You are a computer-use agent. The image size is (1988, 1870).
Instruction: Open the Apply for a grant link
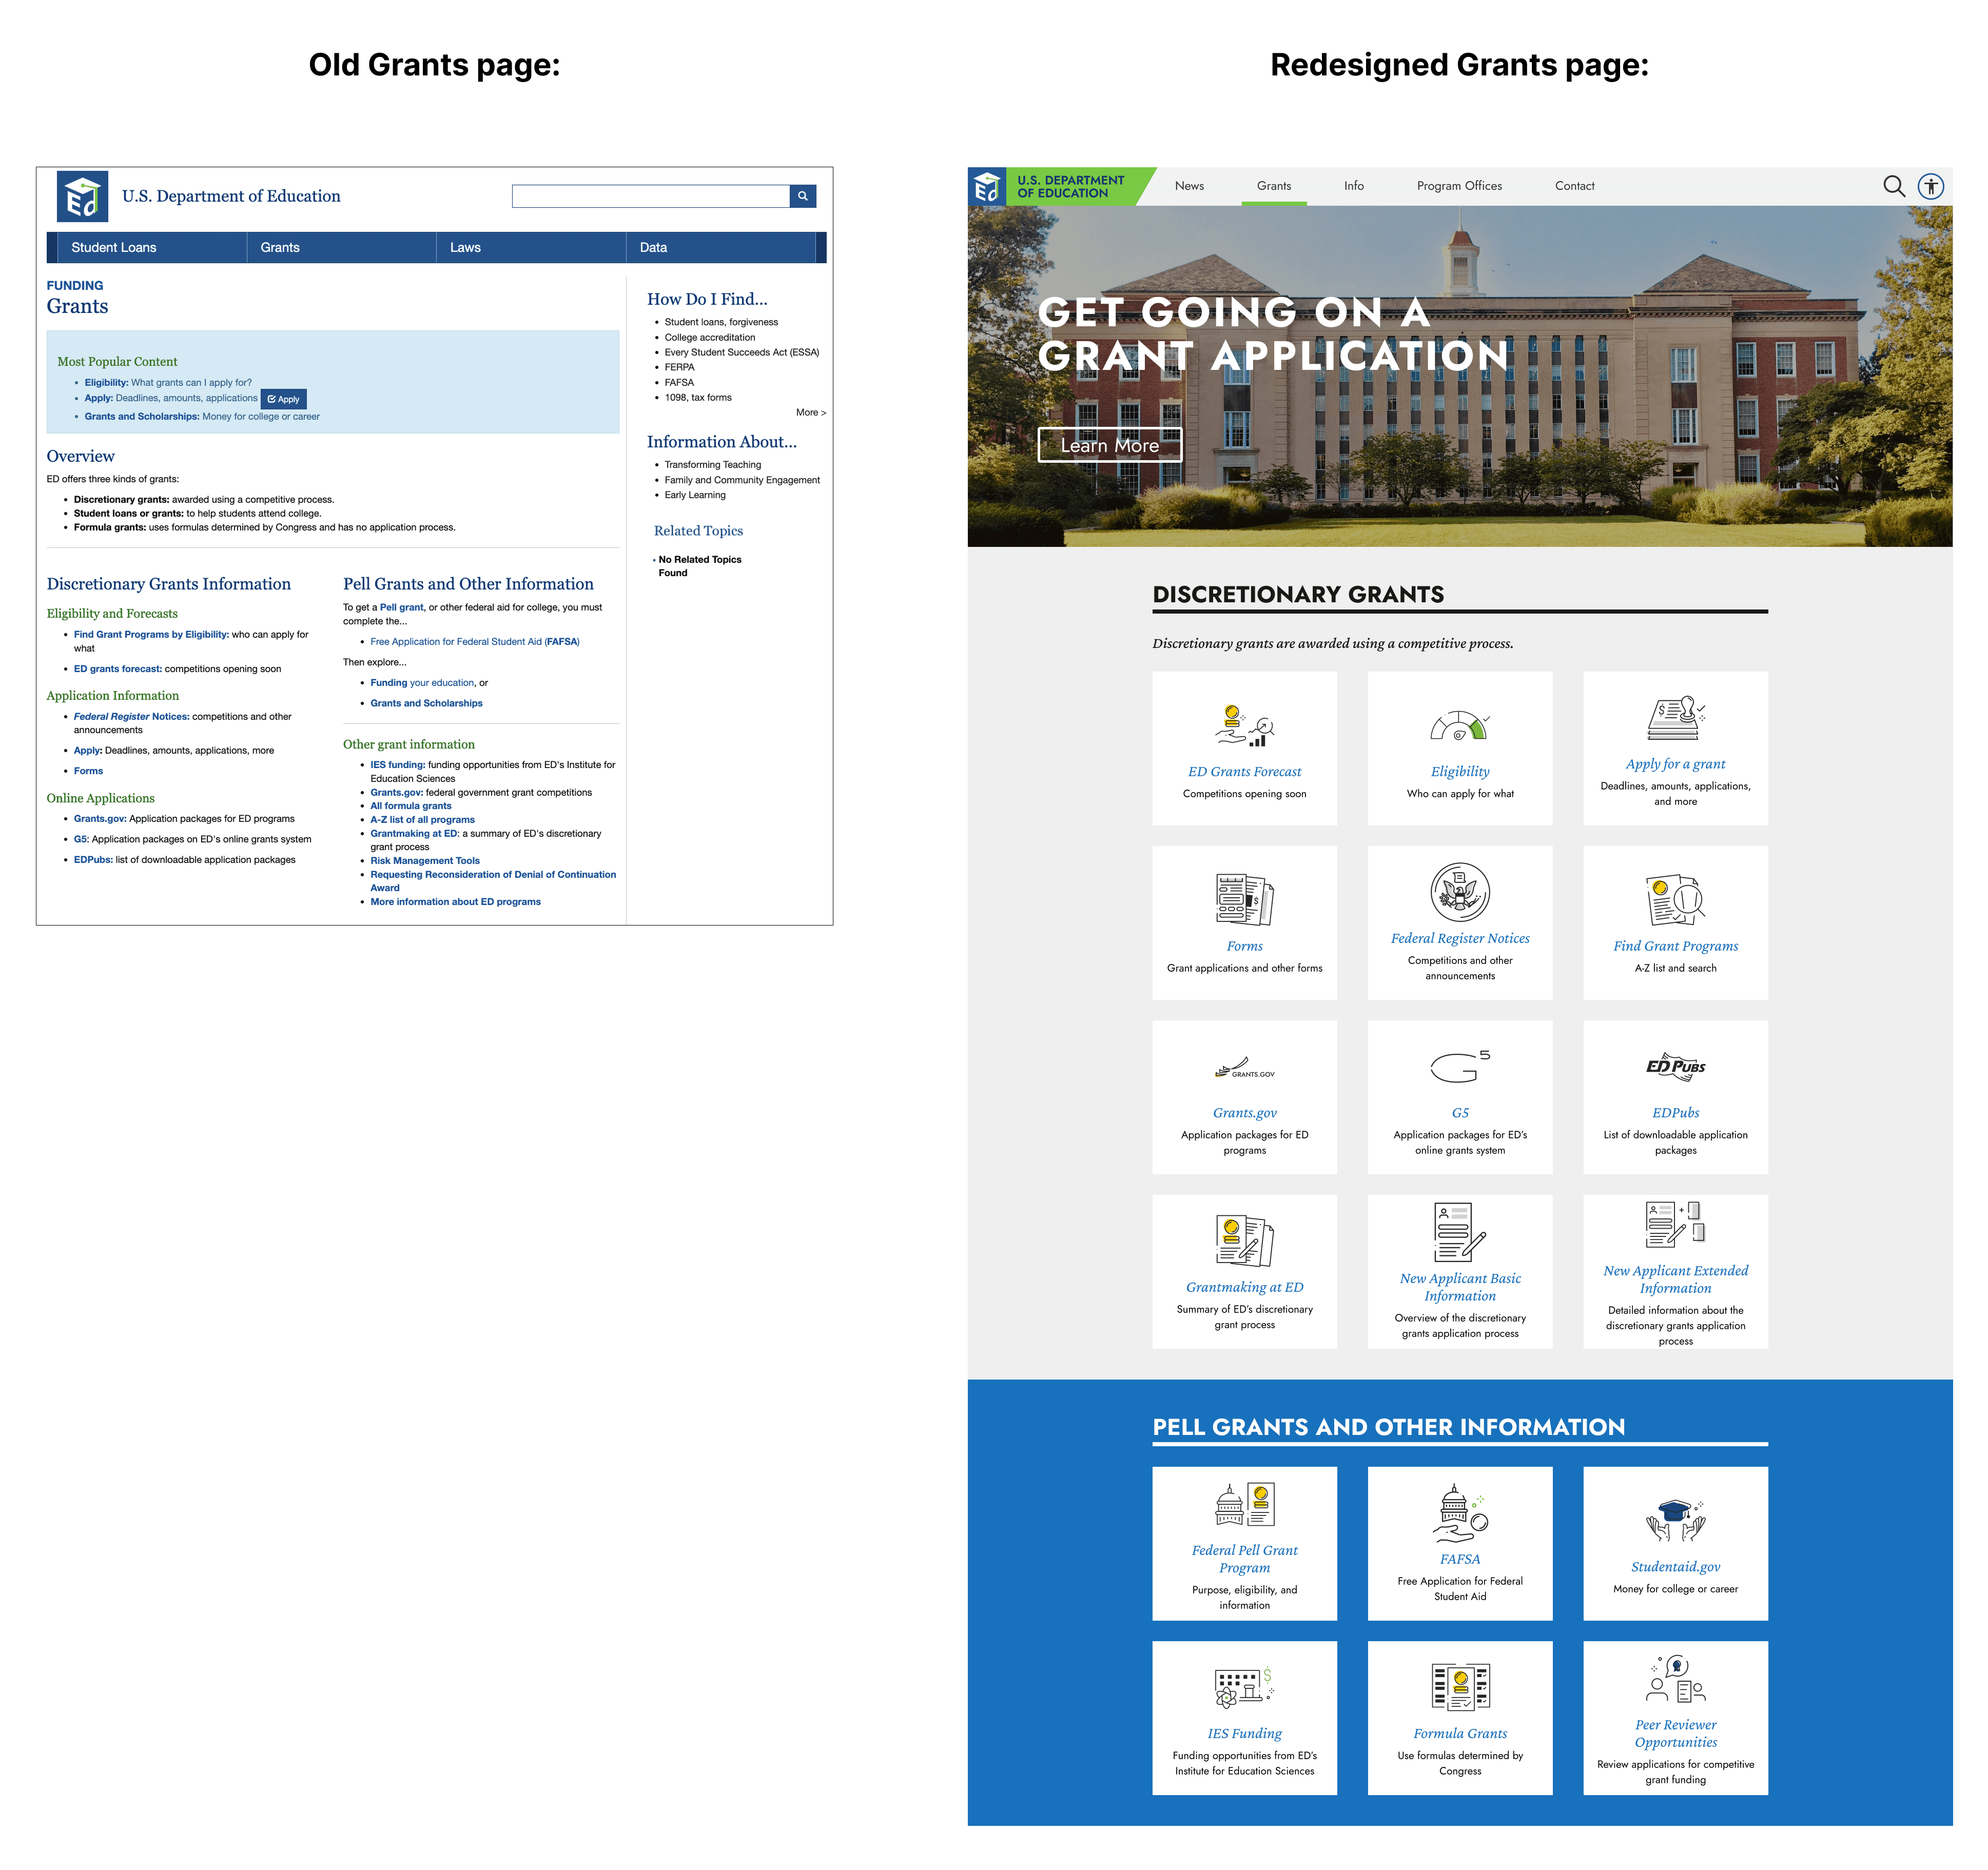click(1675, 764)
